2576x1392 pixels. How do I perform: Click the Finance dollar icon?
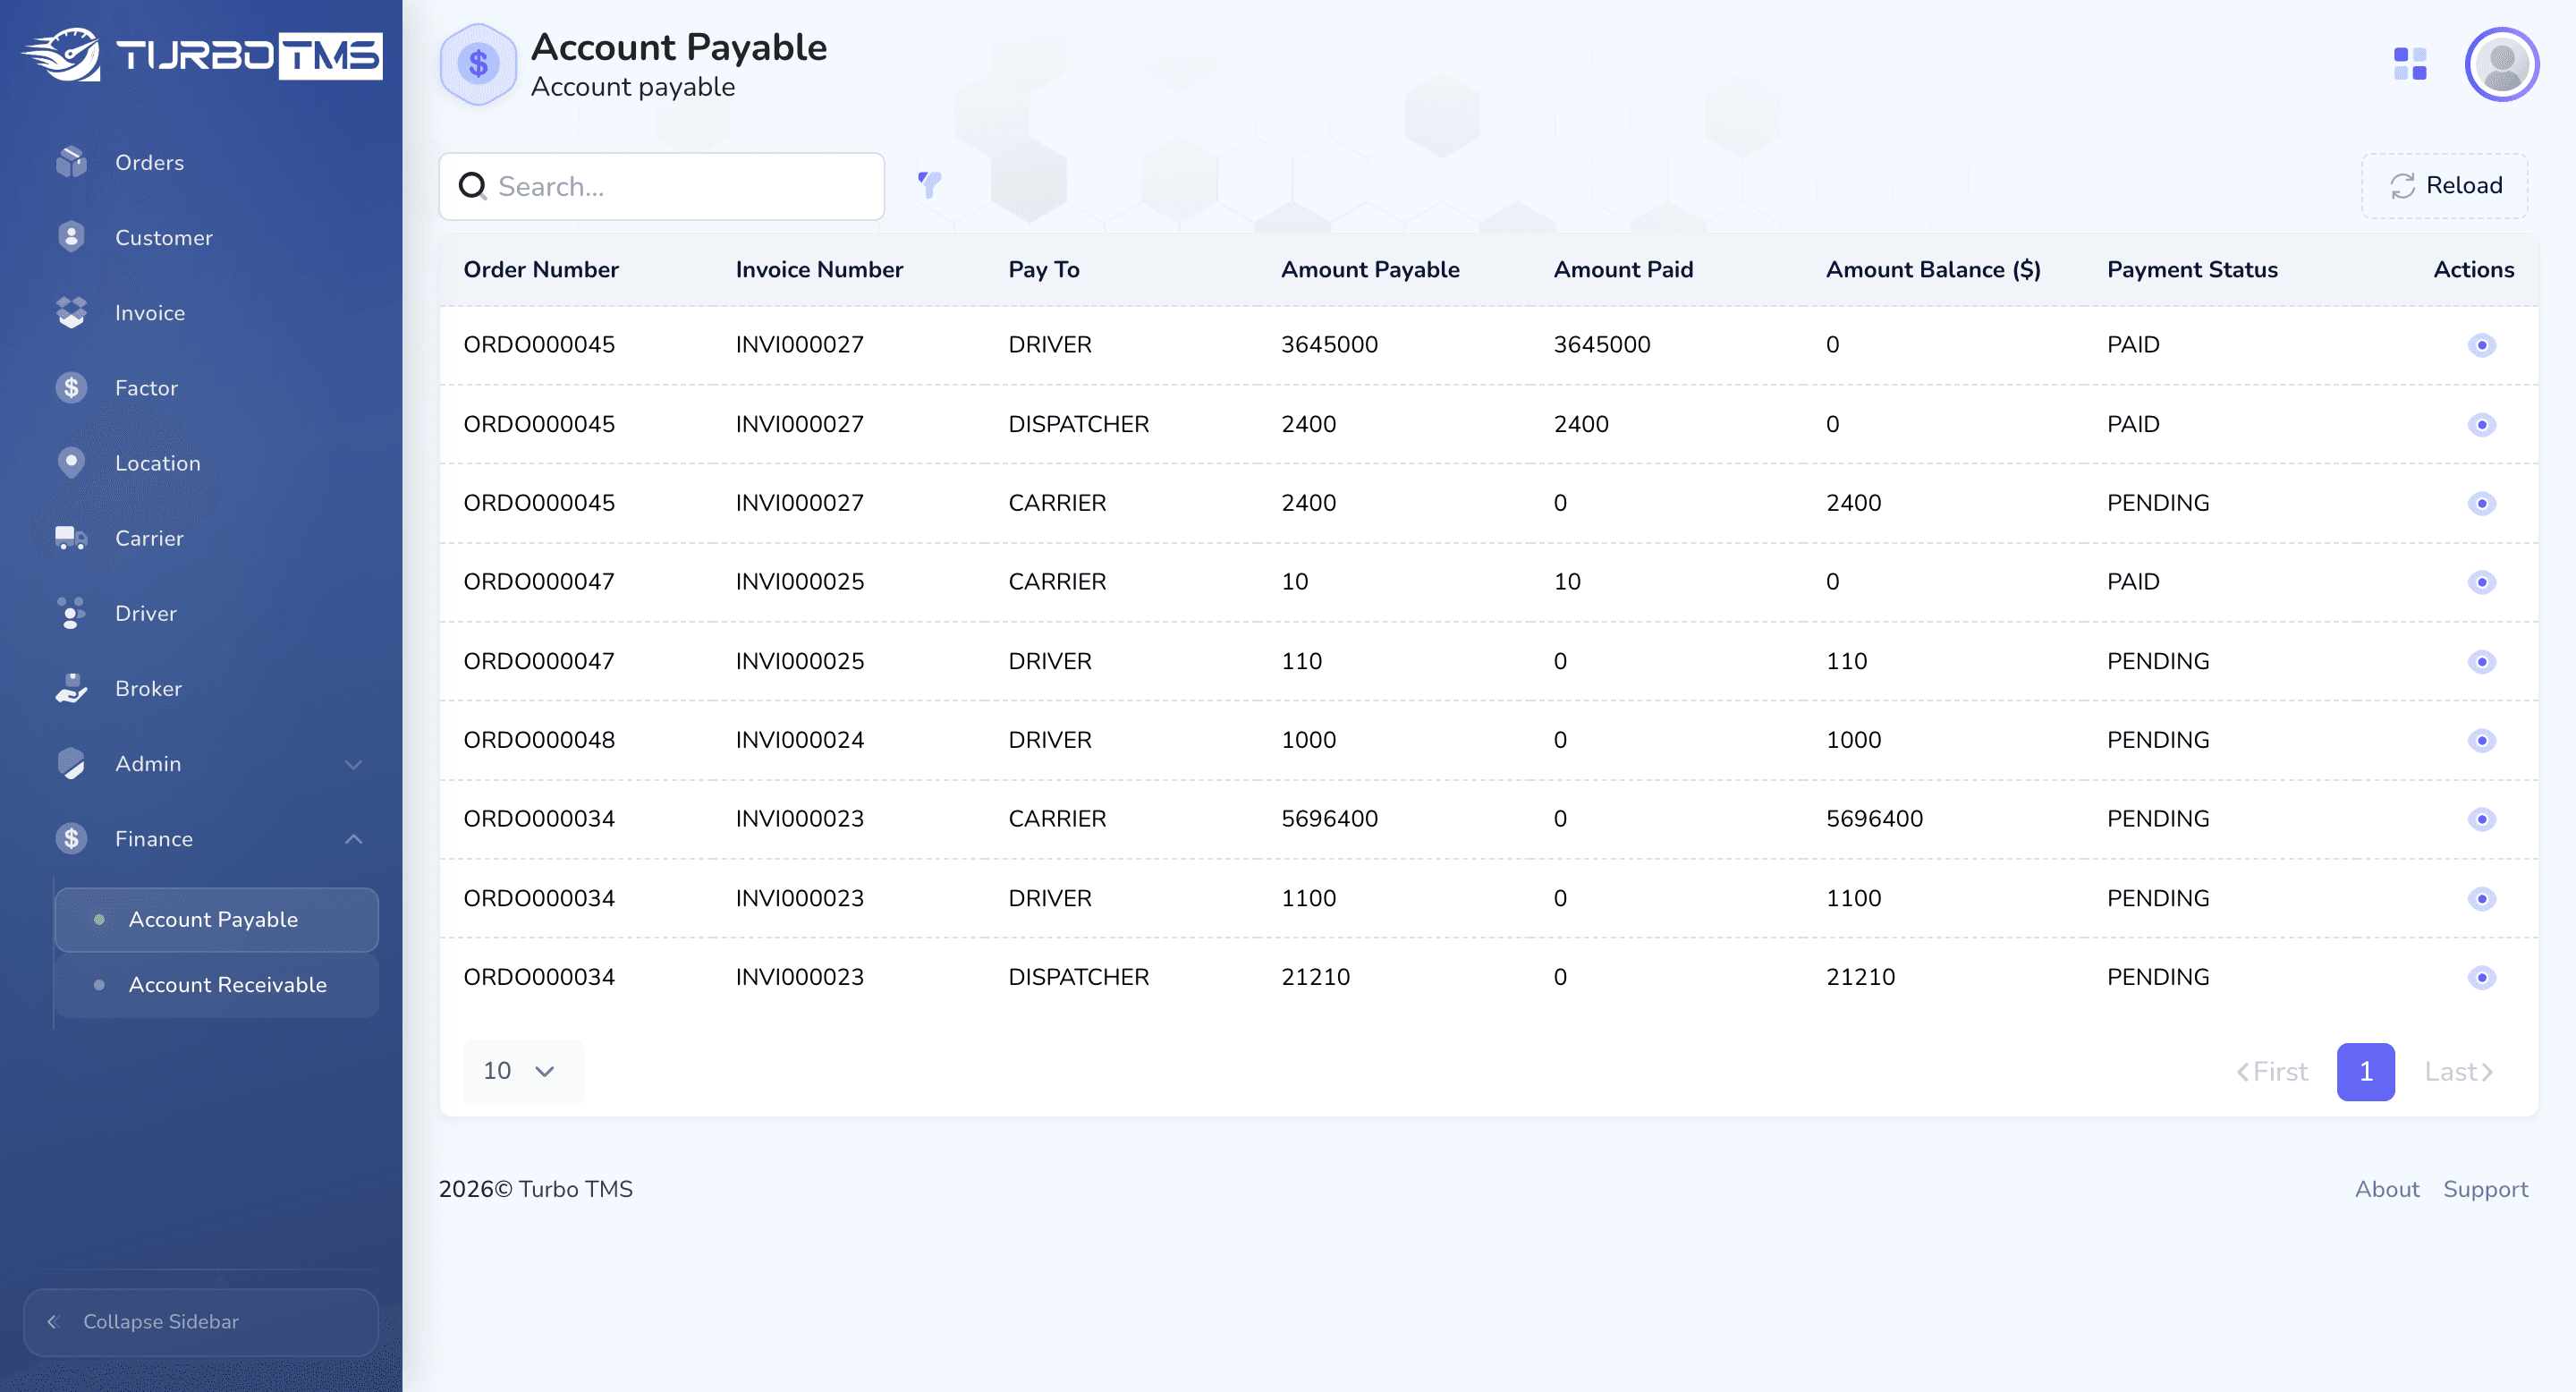tap(71, 838)
